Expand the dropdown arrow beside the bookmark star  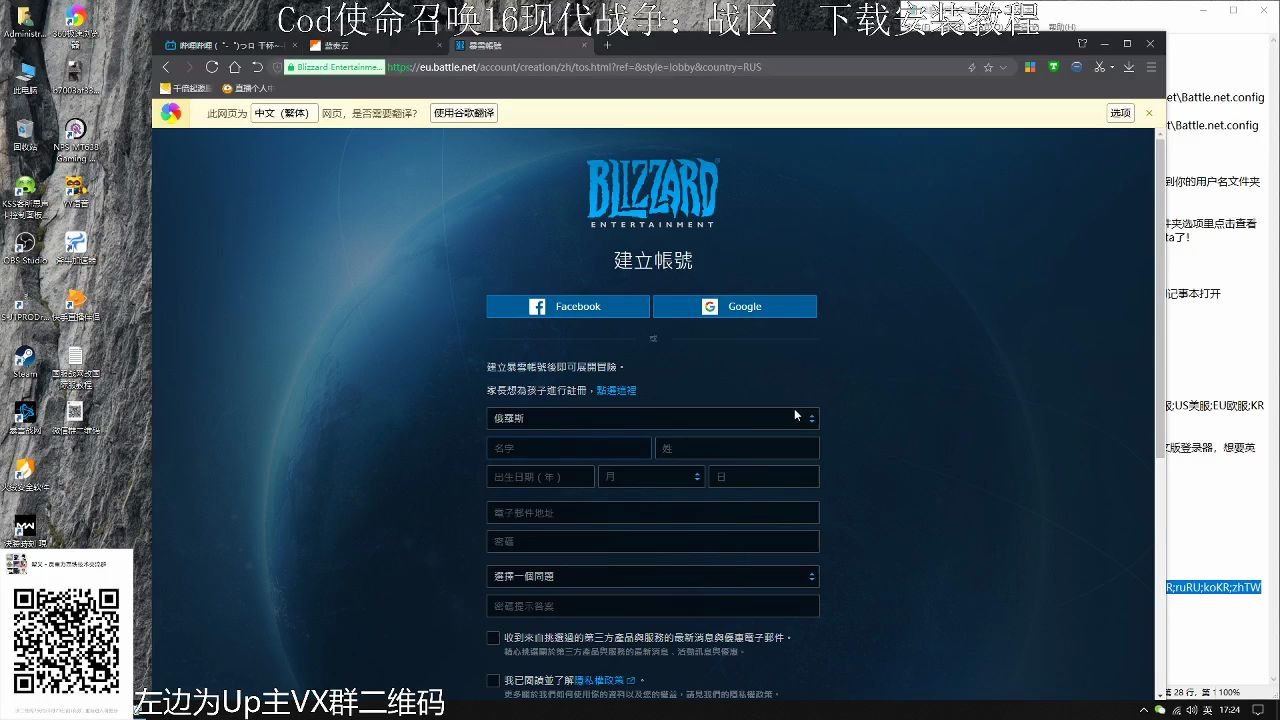click(1003, 67)
